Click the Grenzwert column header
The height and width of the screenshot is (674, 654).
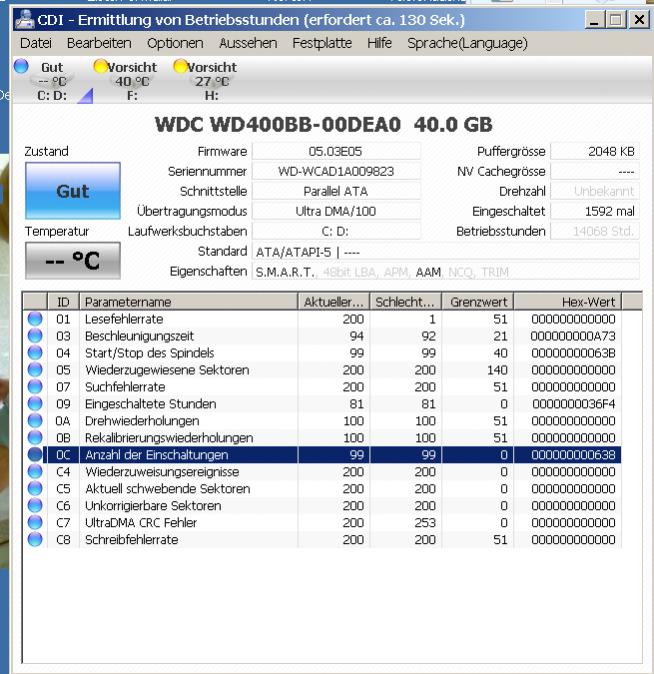tap(478, 302)
